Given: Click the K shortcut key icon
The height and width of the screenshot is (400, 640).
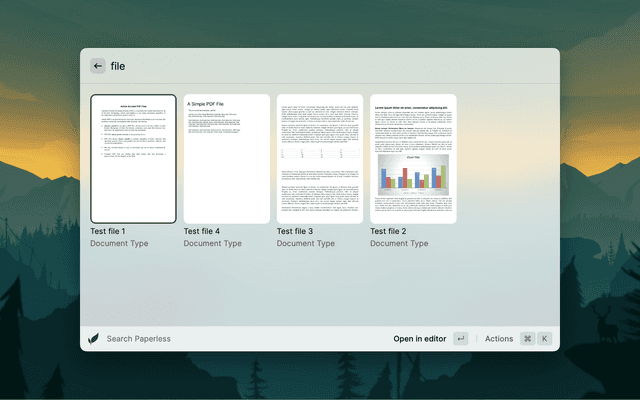Looking at the screenshot, I should (x=545, y=339).
